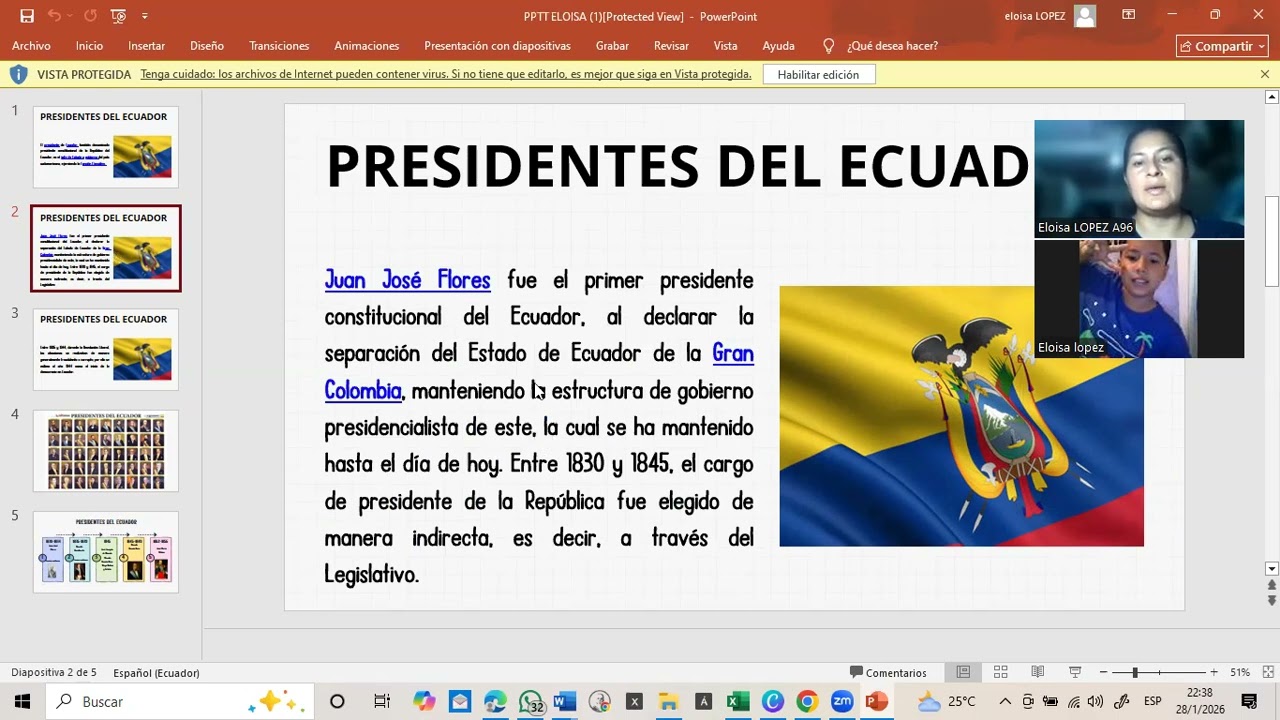This screenshot has height=720, width=1280.
Task: Switch to Slide Sorter view icon
Action: coord(1000,673)
